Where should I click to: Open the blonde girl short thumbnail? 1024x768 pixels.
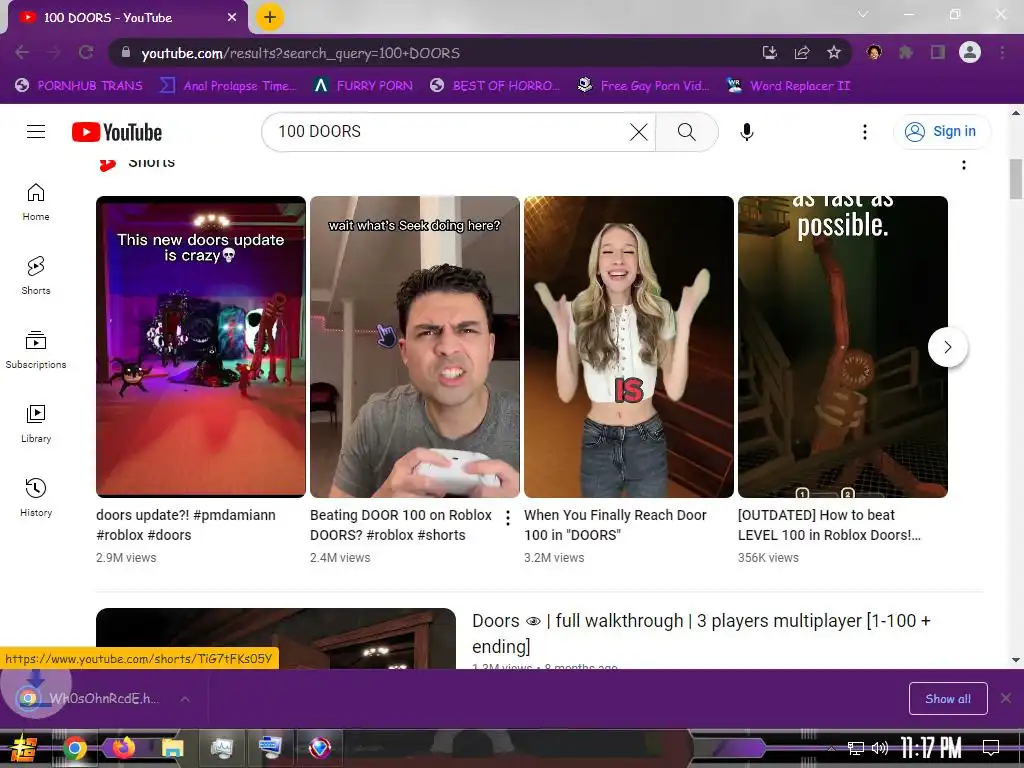coord(629,347)
